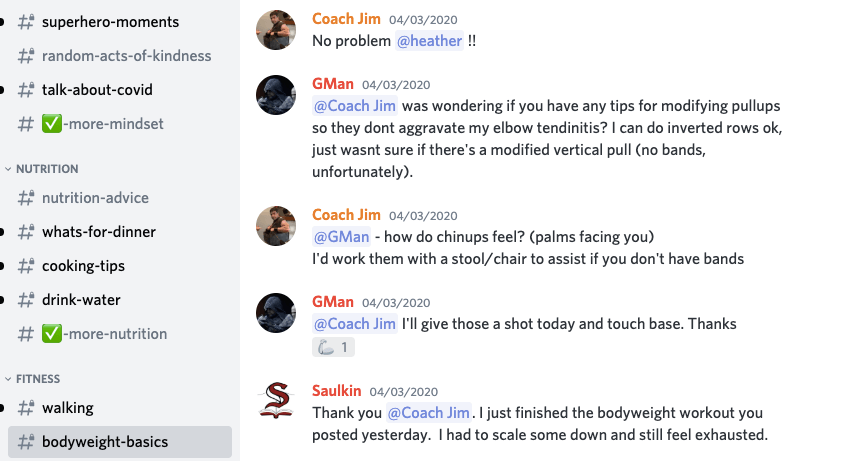This screenshot has width=843, height=461.
Task: Collapse the NUTRITION category
Action: [47, 169]
